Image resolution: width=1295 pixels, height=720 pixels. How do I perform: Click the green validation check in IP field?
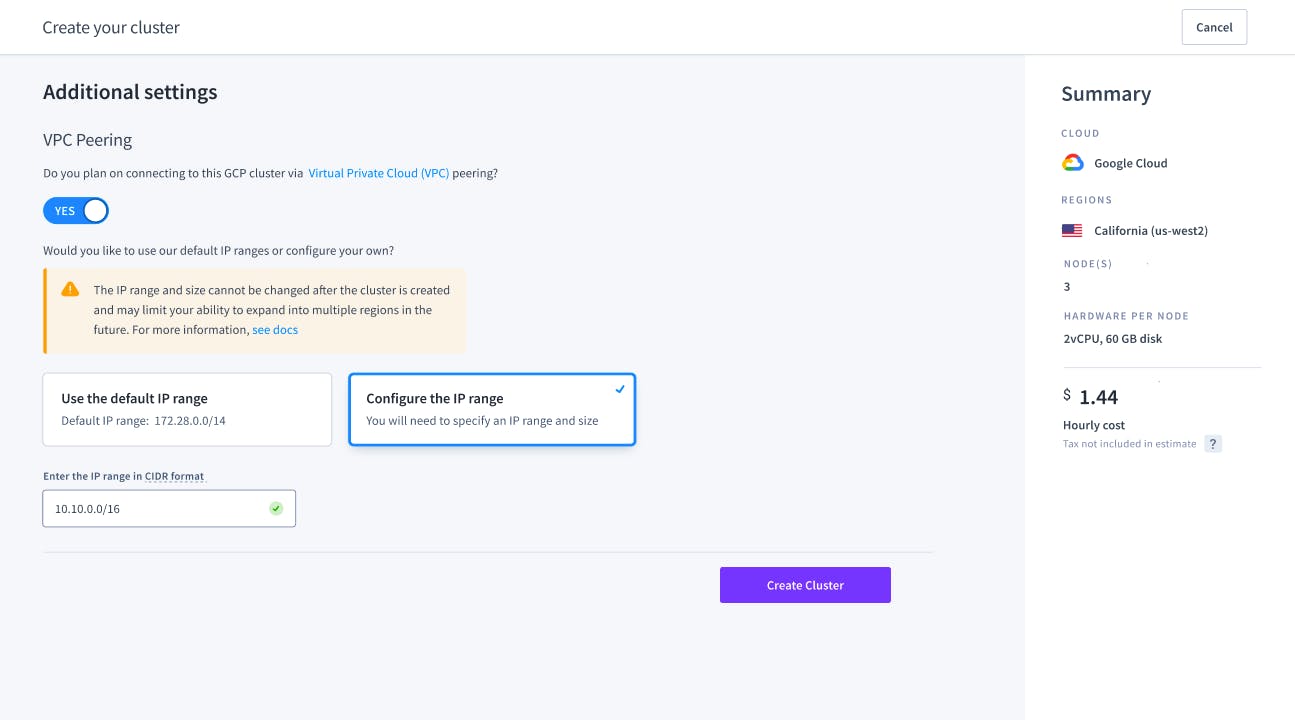pyautogui.click(x=276, y=509)
